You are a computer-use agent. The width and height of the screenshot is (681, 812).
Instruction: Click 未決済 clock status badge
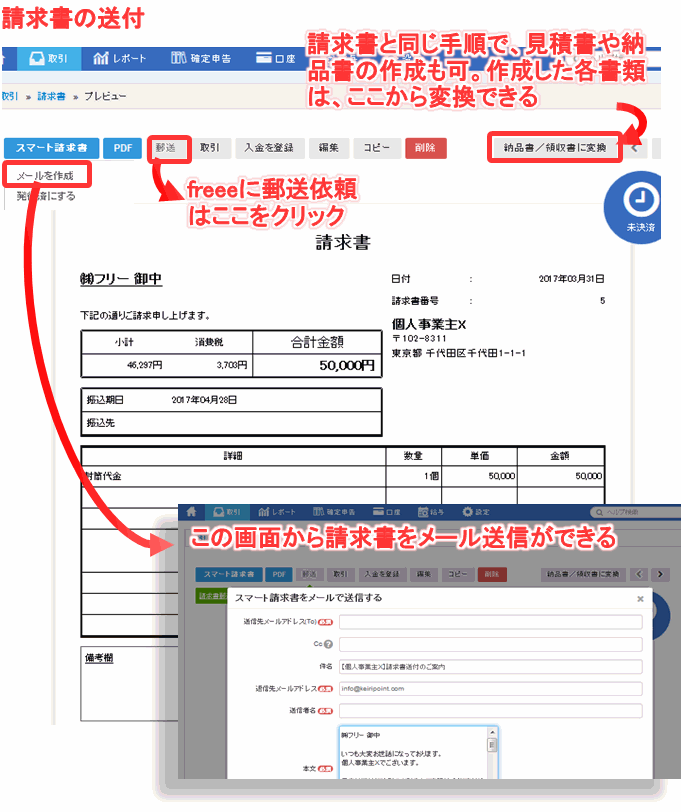[634, 208]
